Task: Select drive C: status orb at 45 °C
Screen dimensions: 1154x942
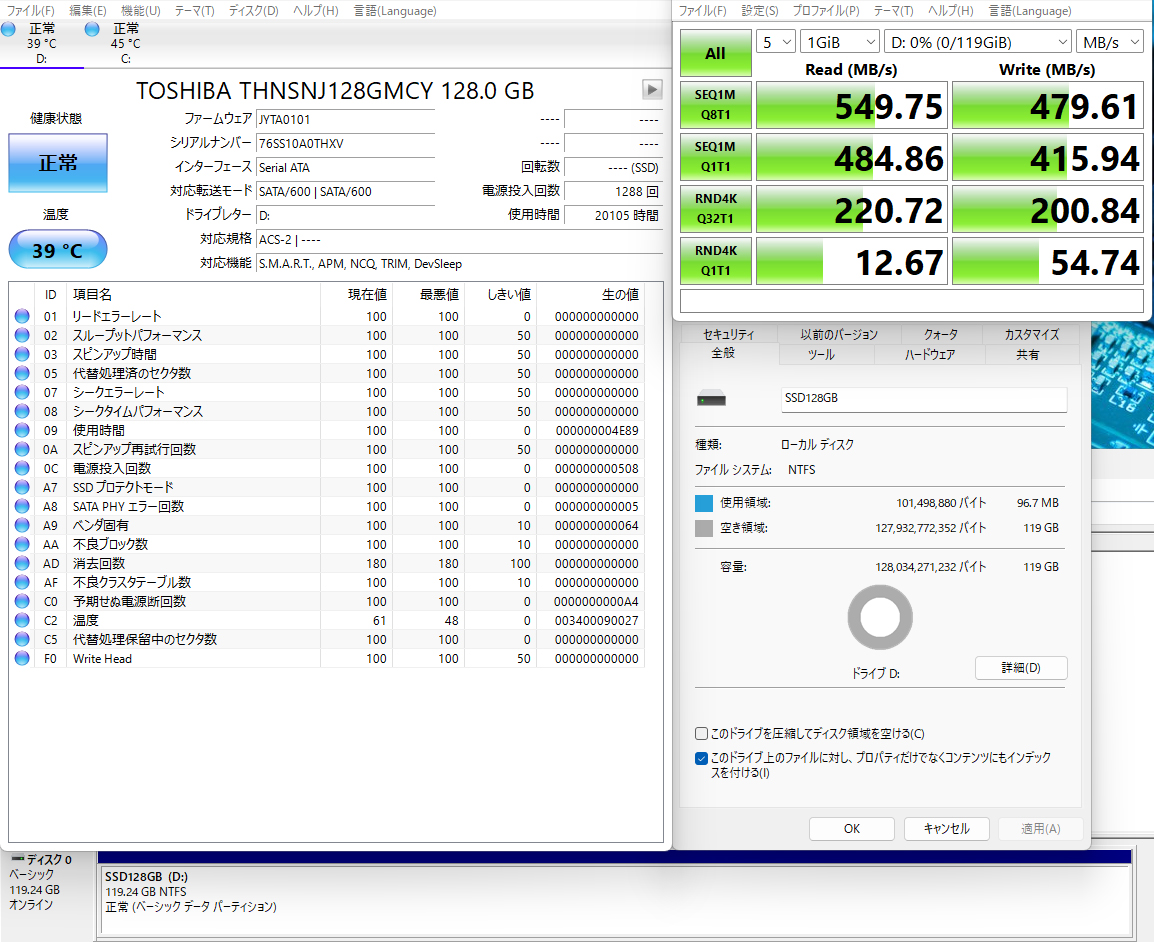Action: coord(93,30)
